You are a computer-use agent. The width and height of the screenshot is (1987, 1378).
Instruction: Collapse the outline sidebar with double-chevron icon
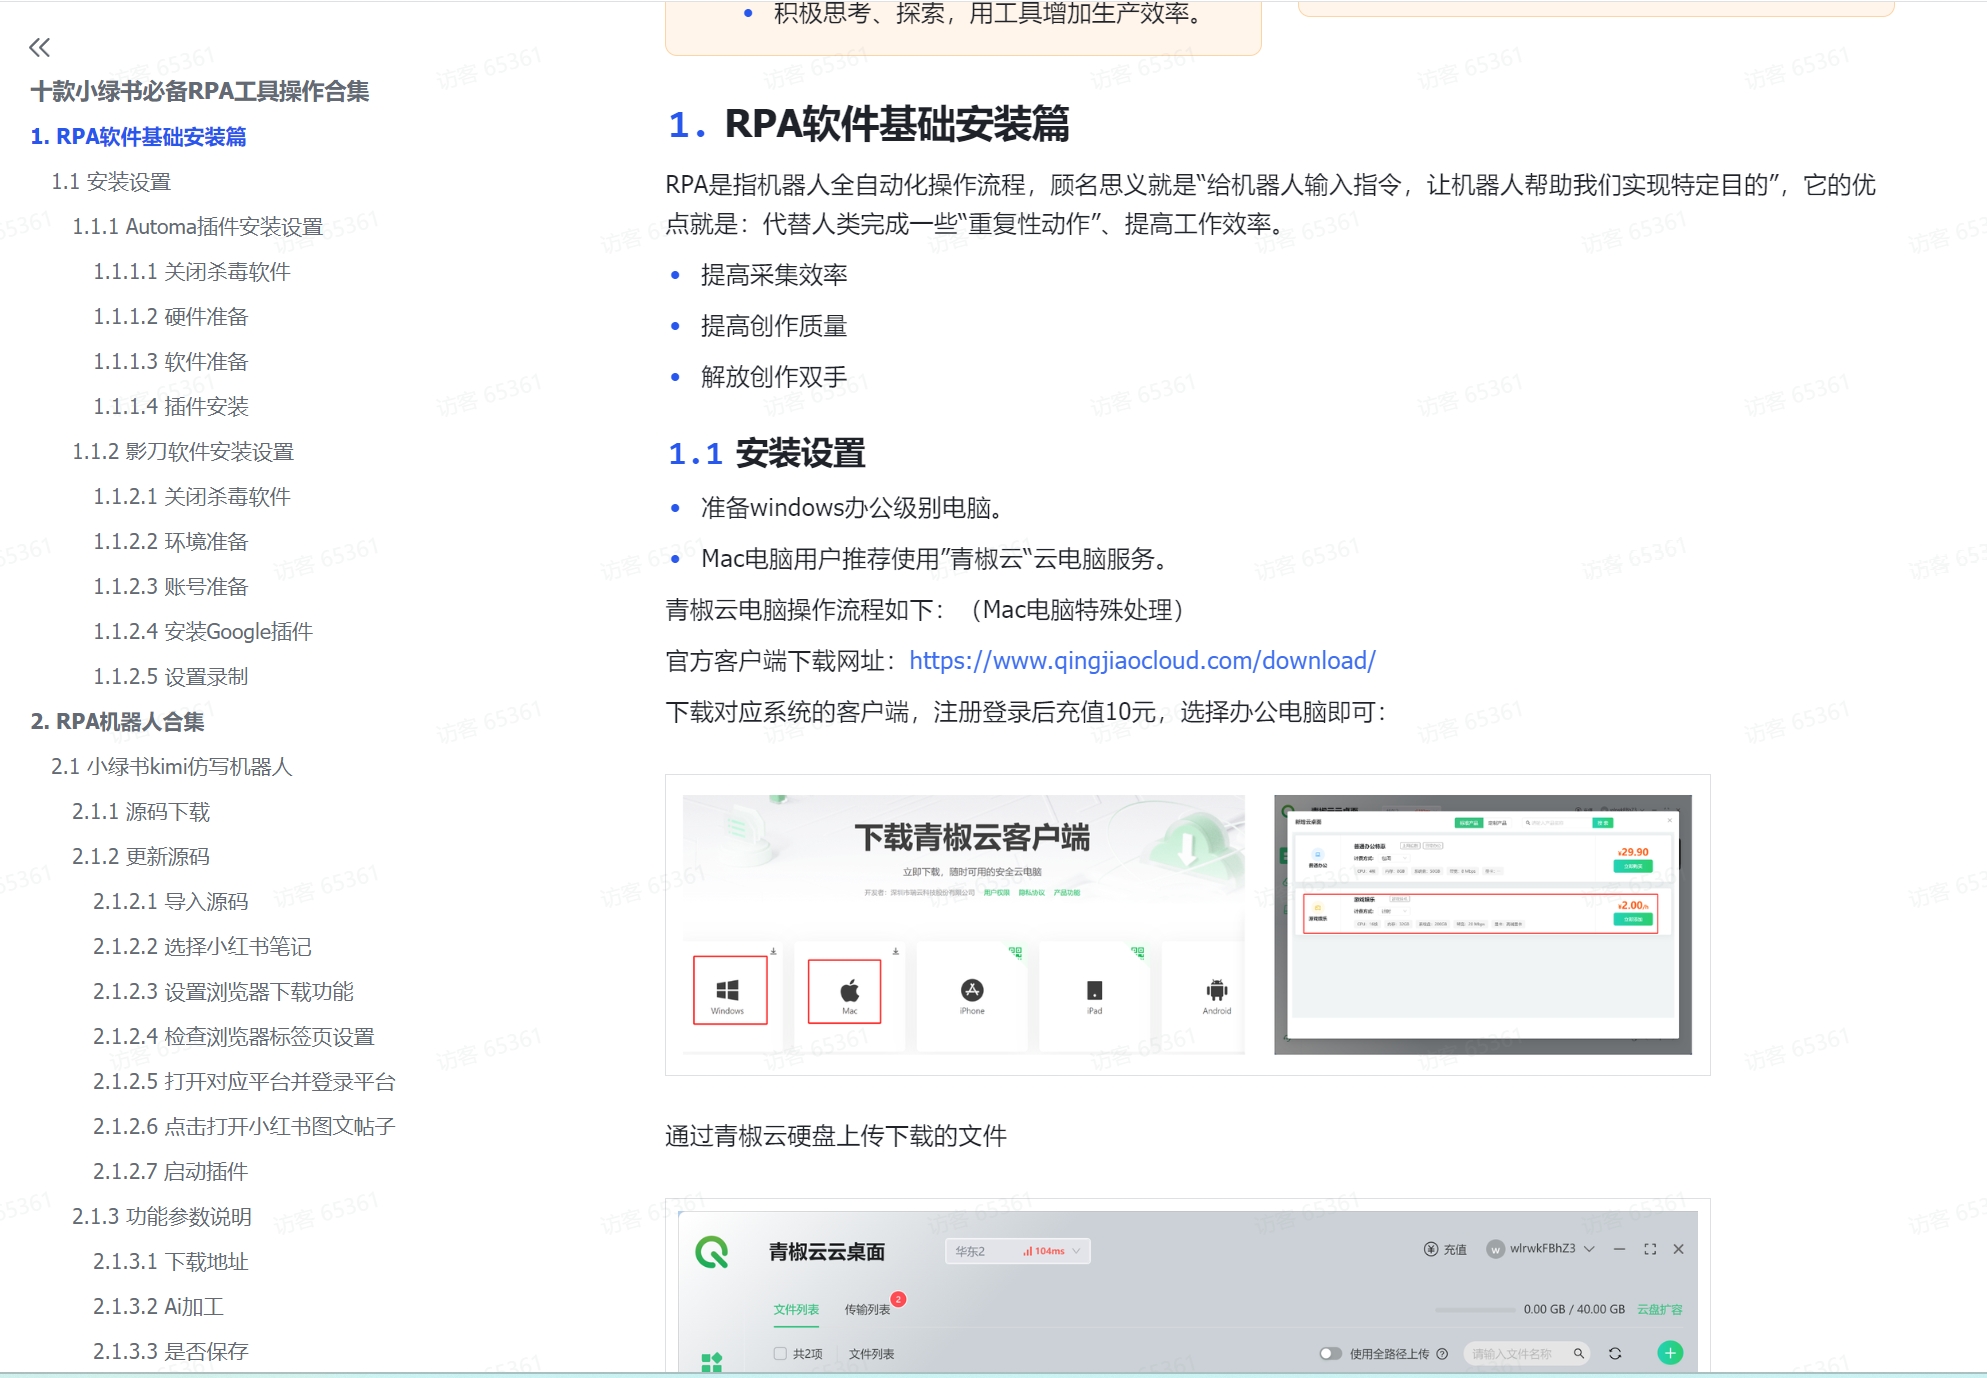39,47
